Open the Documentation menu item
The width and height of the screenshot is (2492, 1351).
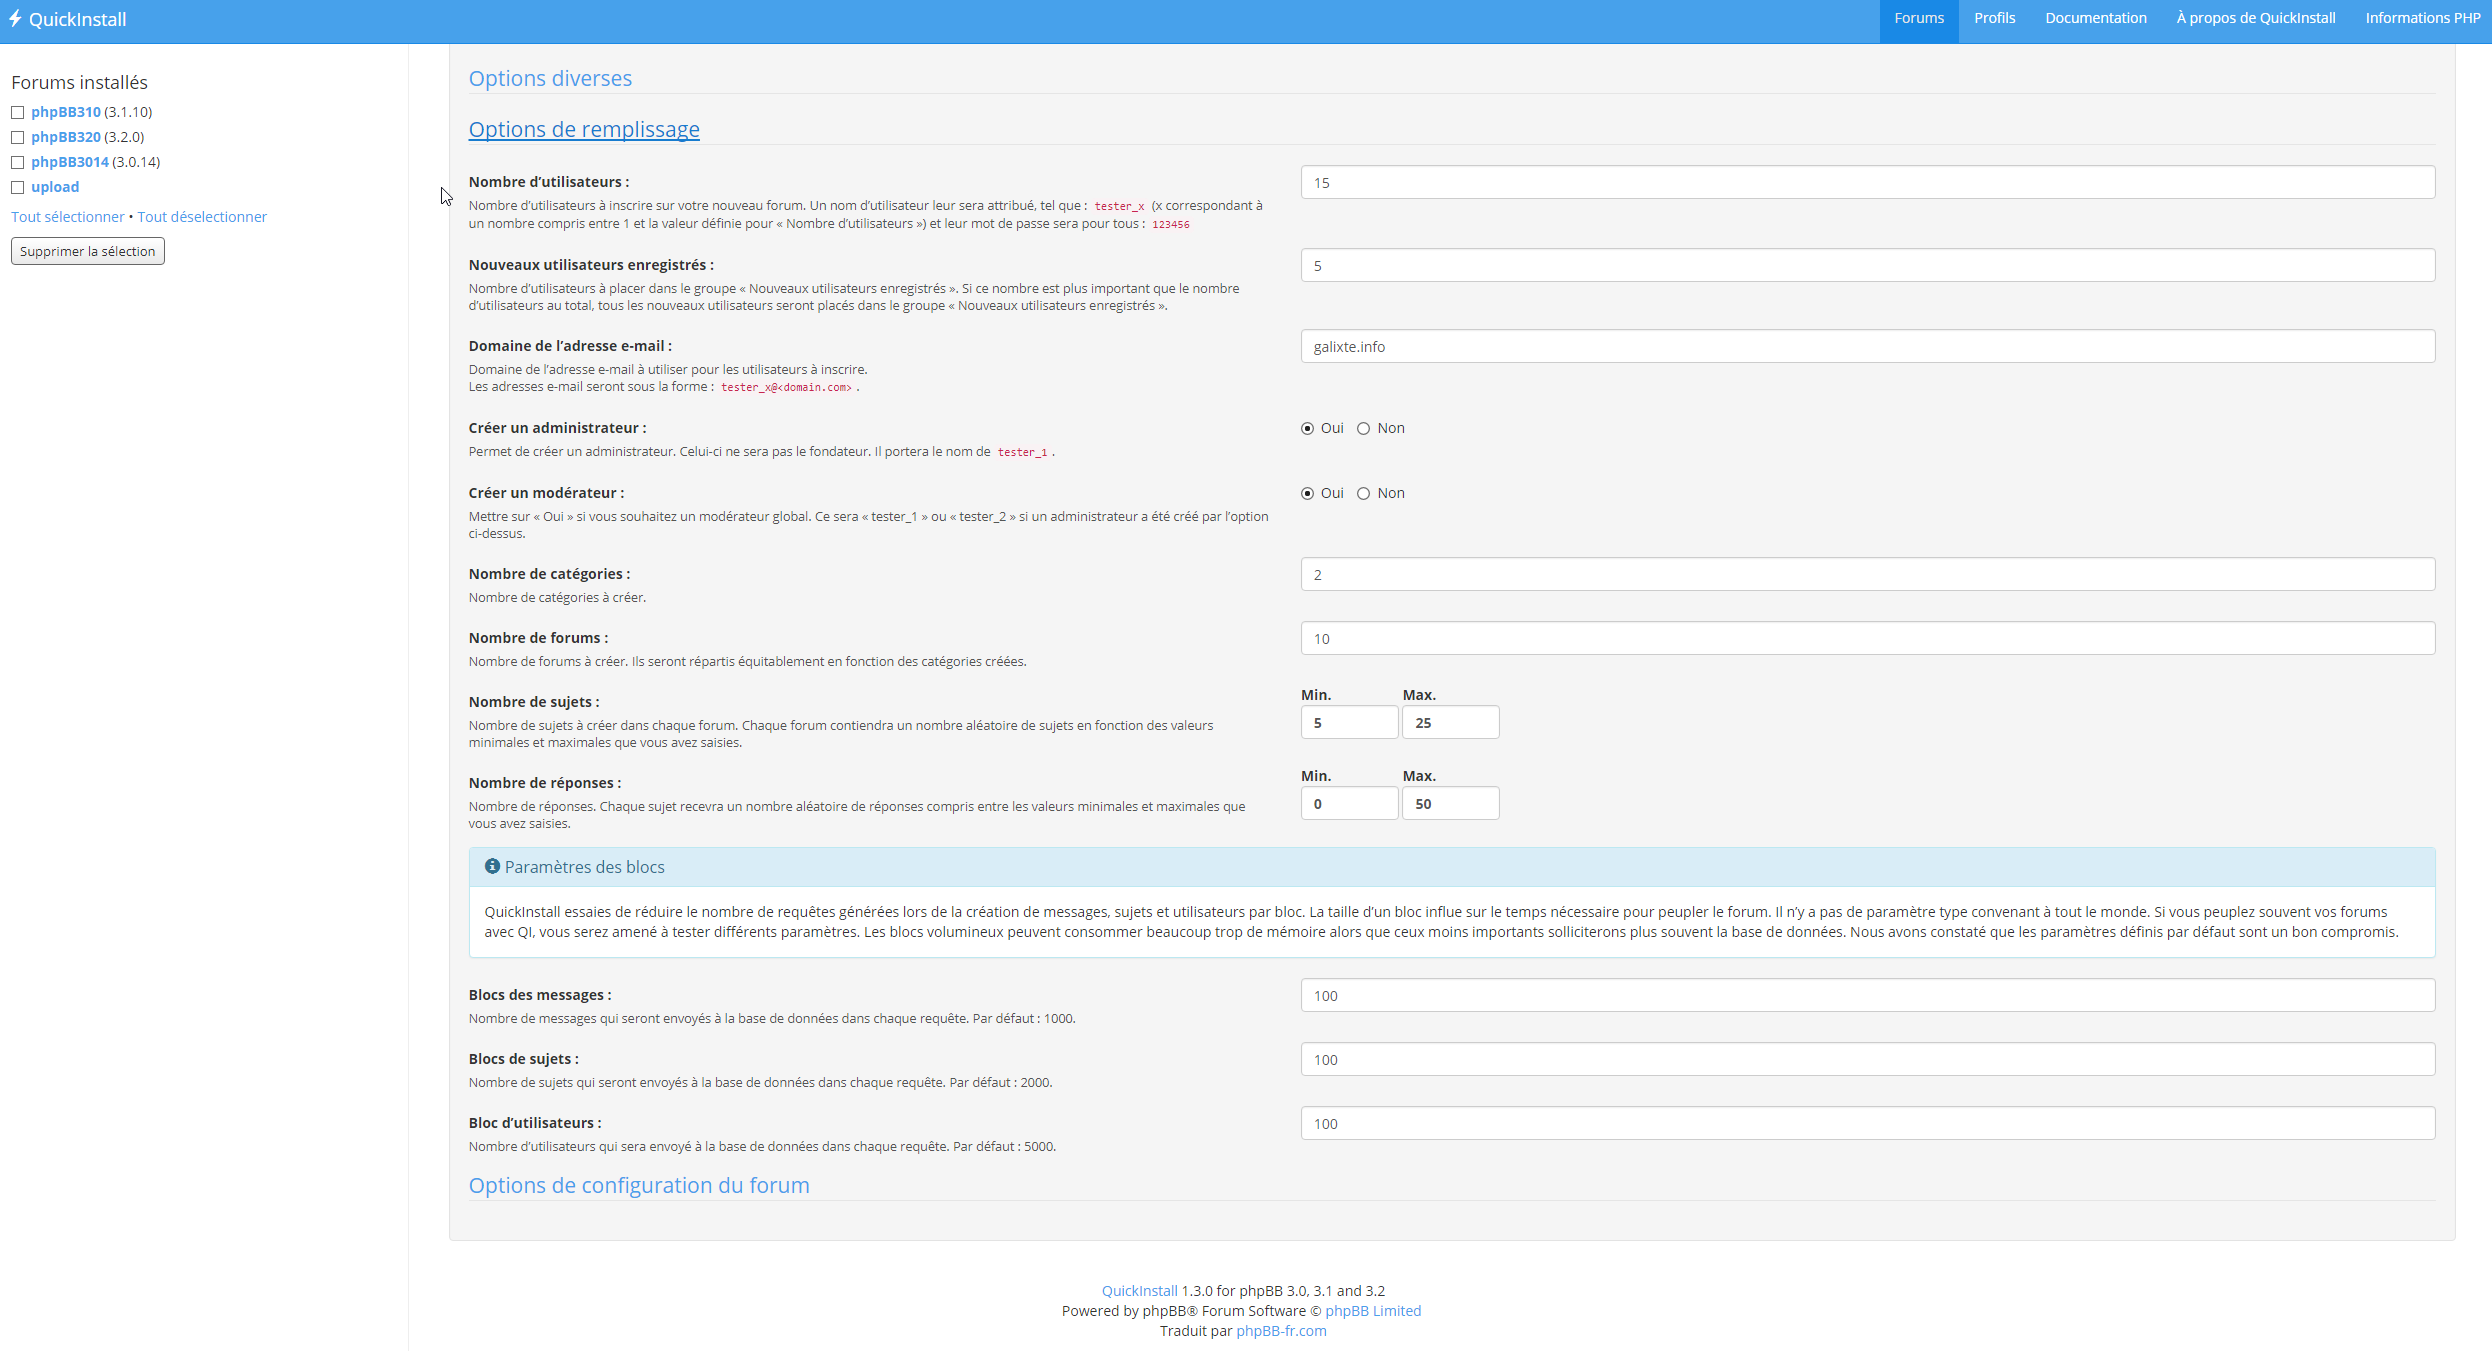[2096, 18]
